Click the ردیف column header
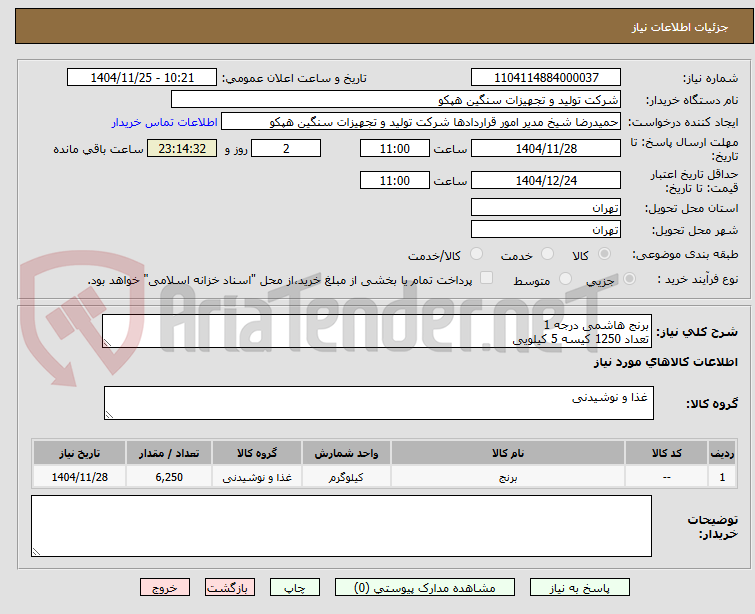This screenshot has width=755, height=614. point(722,453)
